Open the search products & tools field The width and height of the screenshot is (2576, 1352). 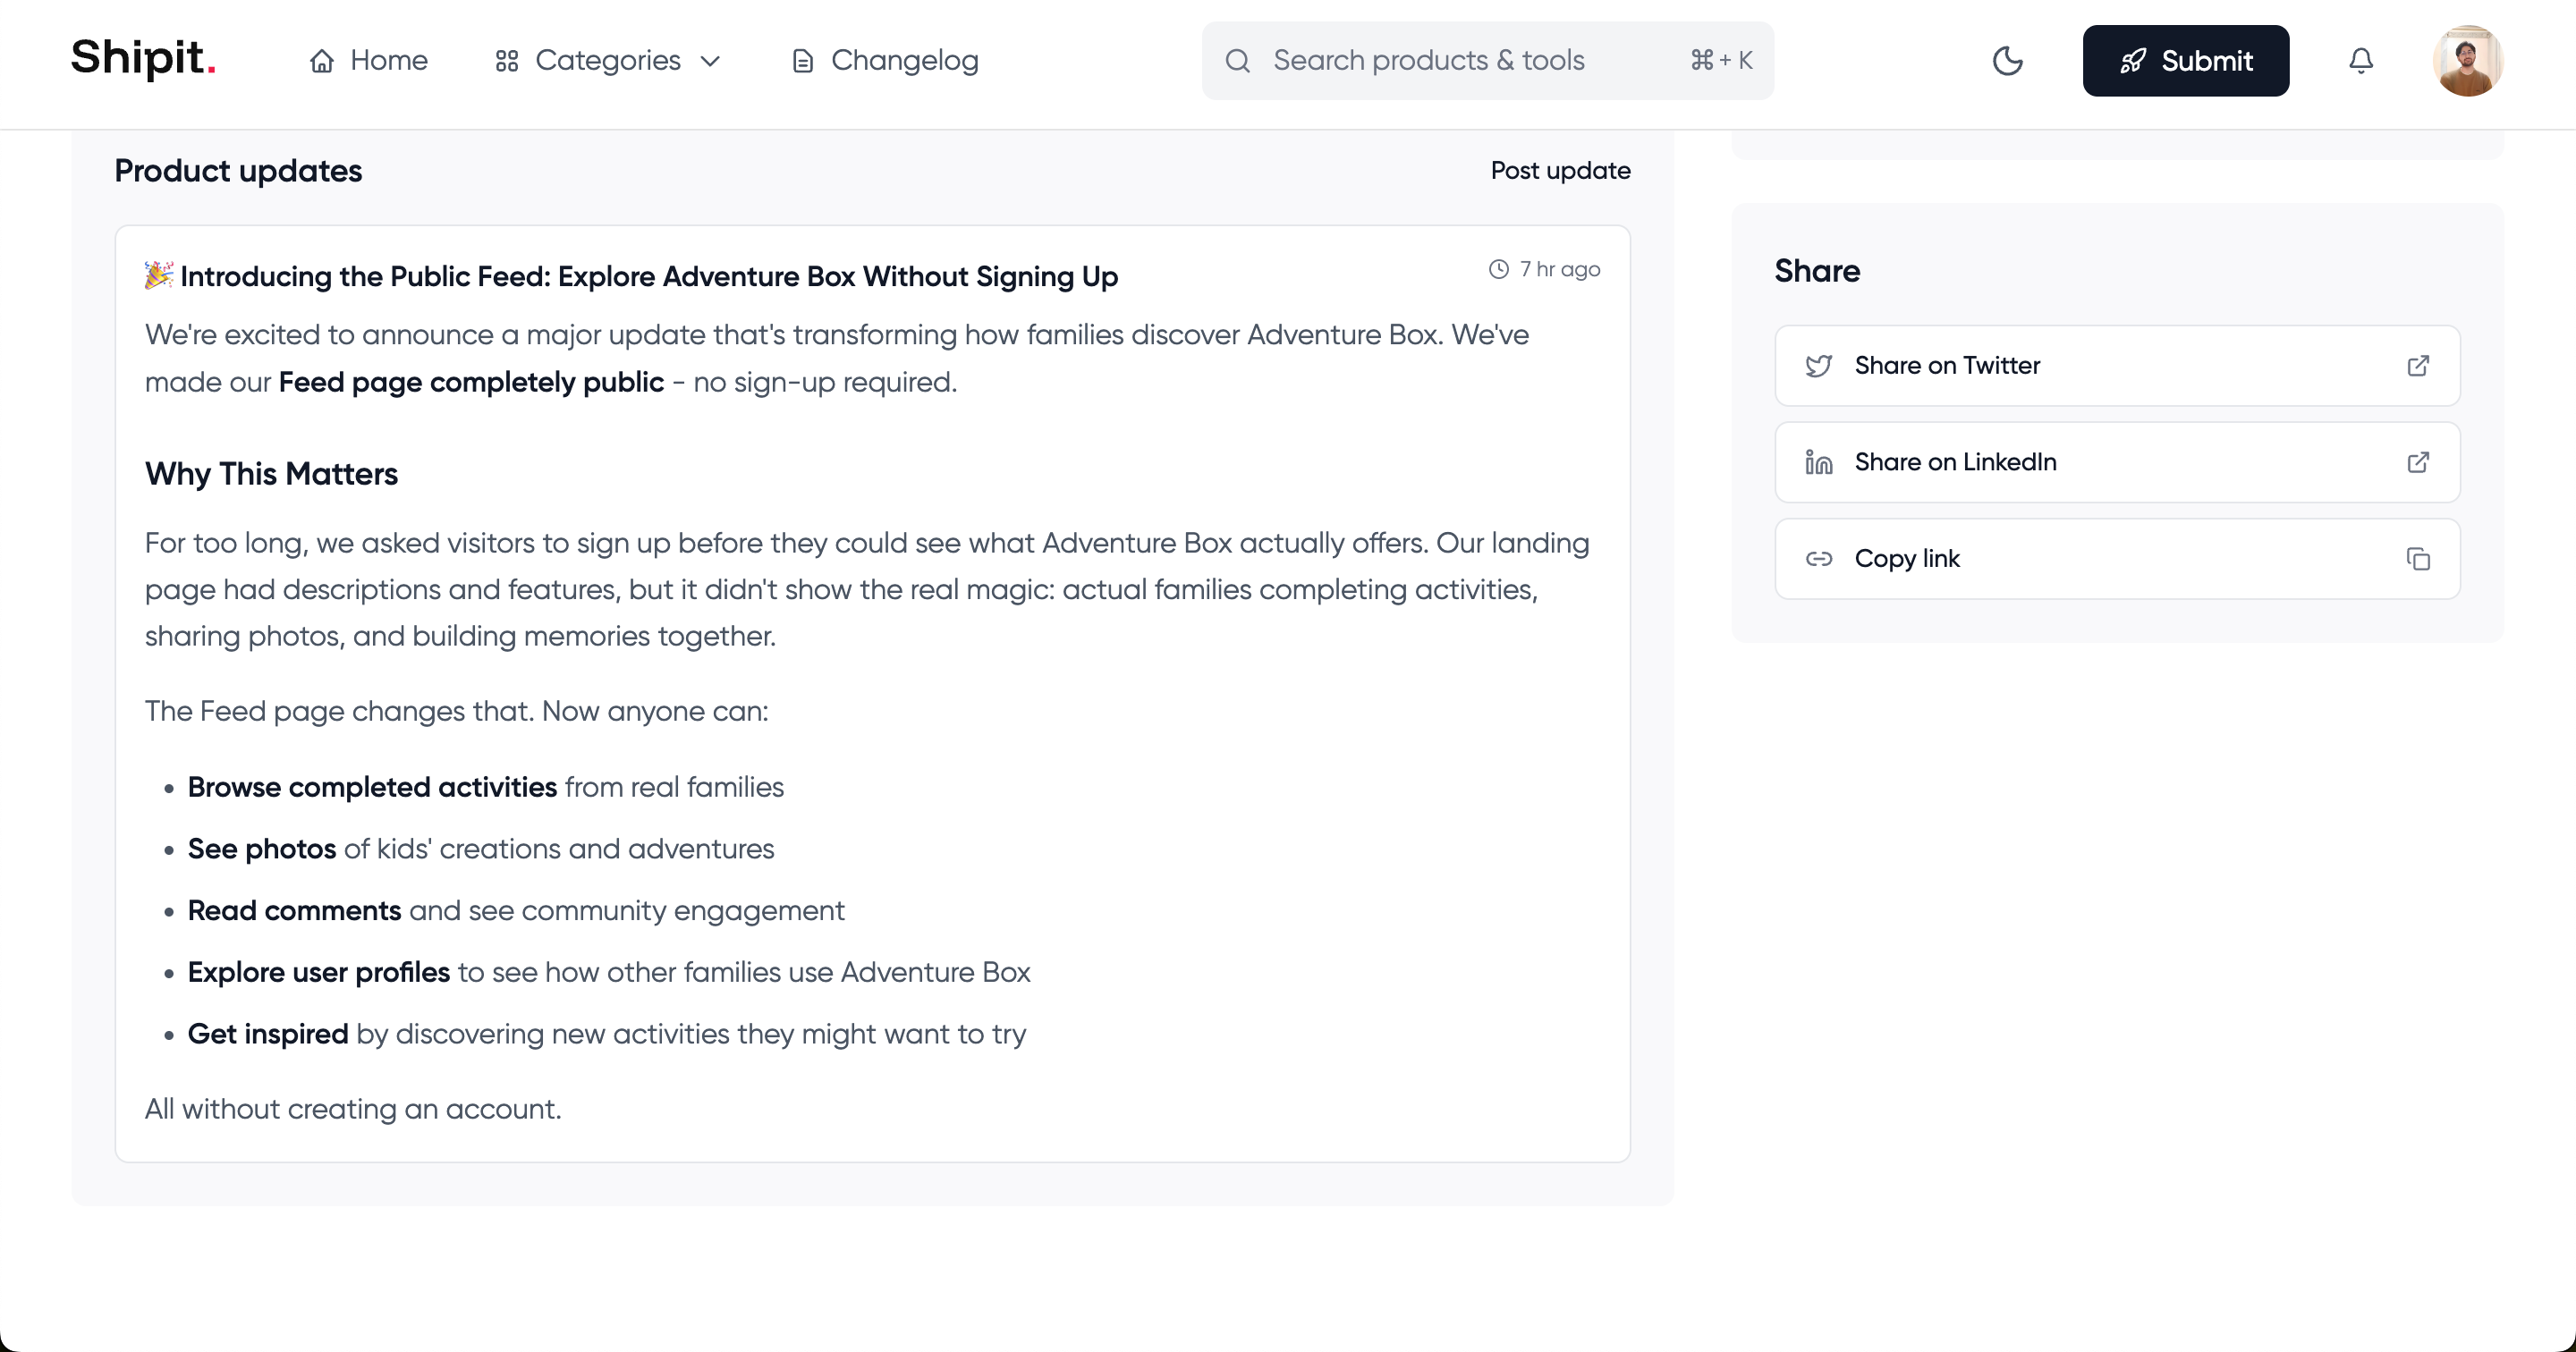pos(1430,60)
